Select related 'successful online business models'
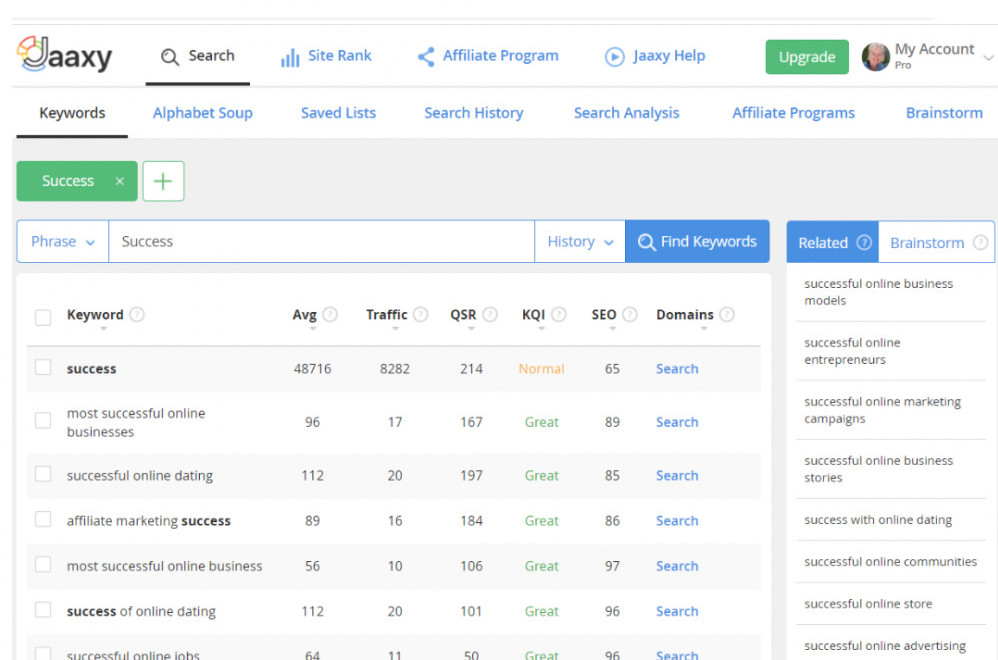Viewport: 998px width, 660px height. click(x=878, y=292)
